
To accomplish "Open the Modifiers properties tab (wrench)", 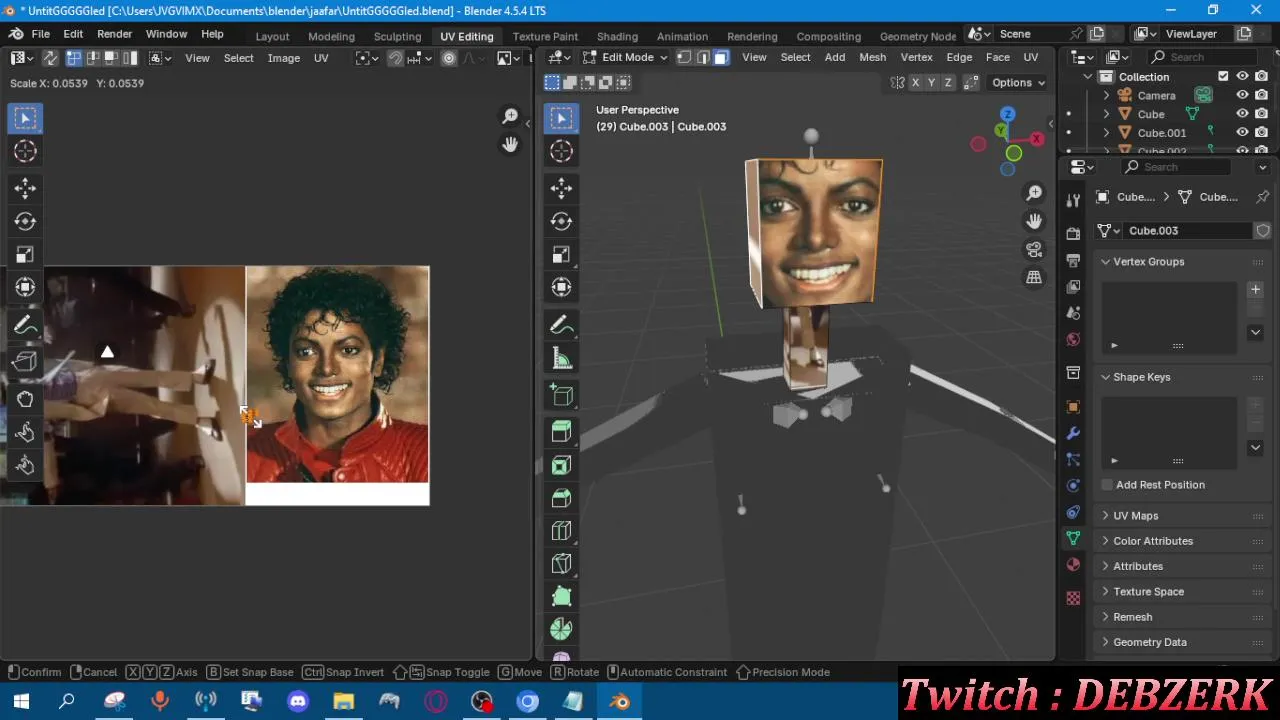I will tap(1073, 433).
